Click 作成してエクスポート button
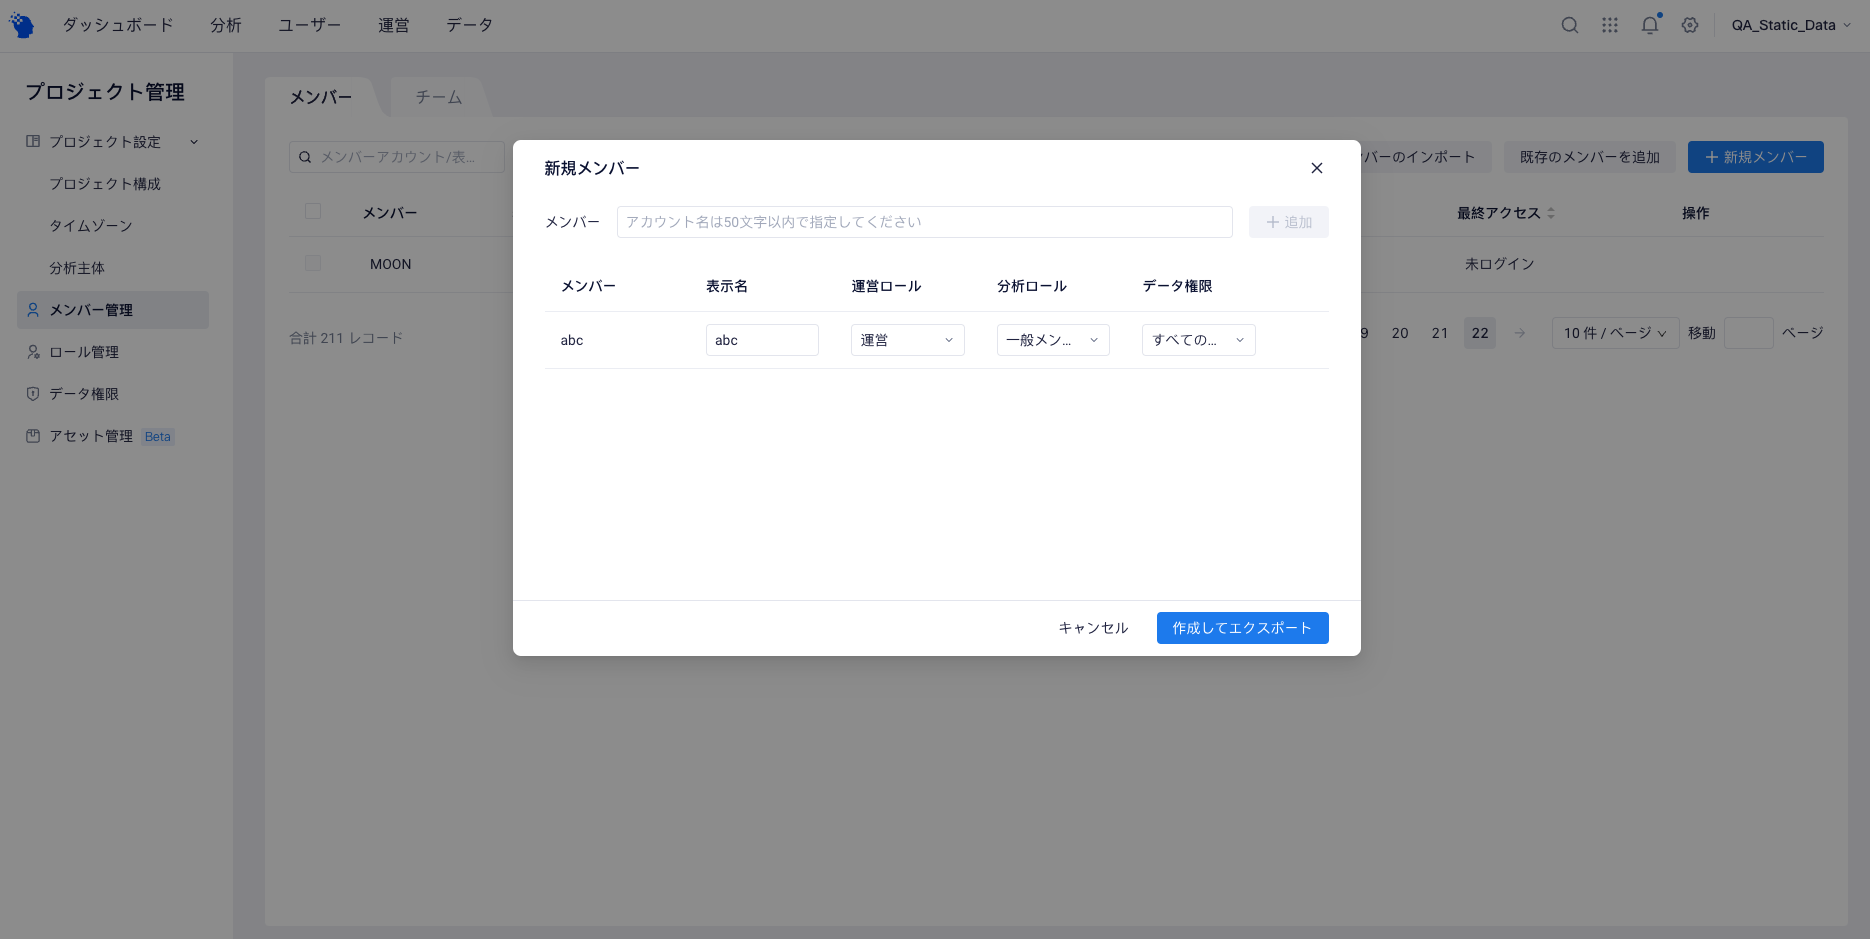Viewport: 1870px width, 939px height. point(1242,628)
